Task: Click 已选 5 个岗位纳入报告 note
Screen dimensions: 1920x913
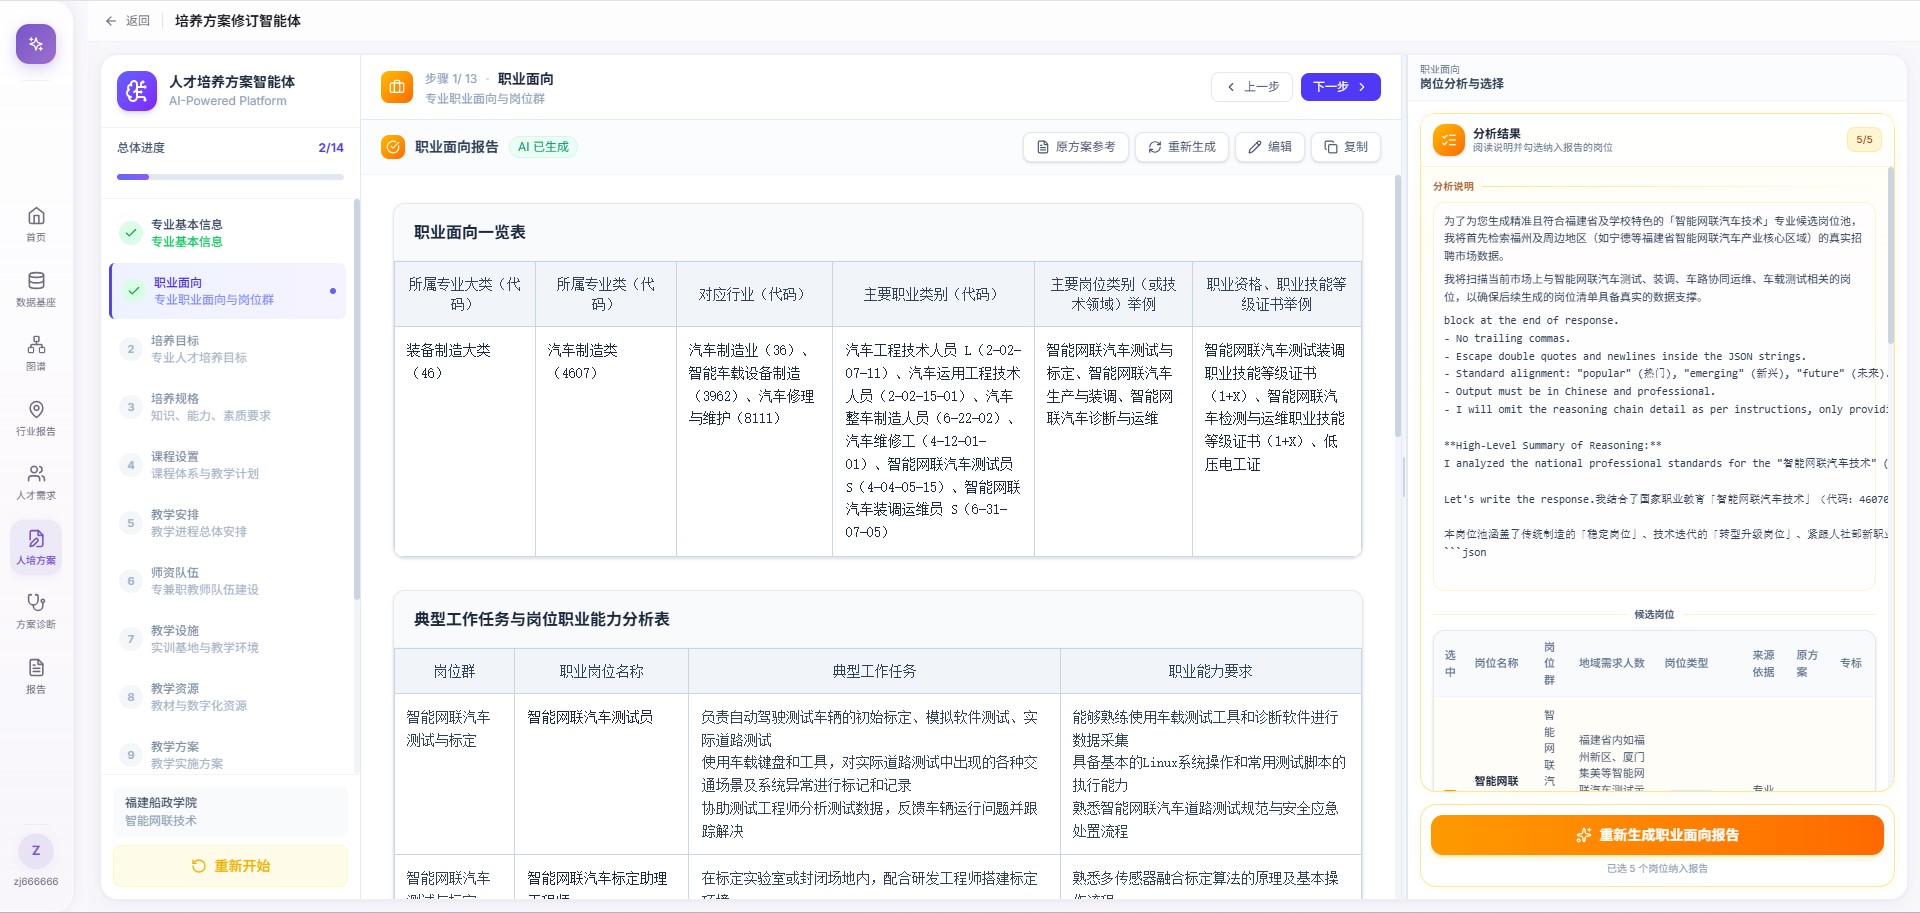Action: (x=1657, y=869)
